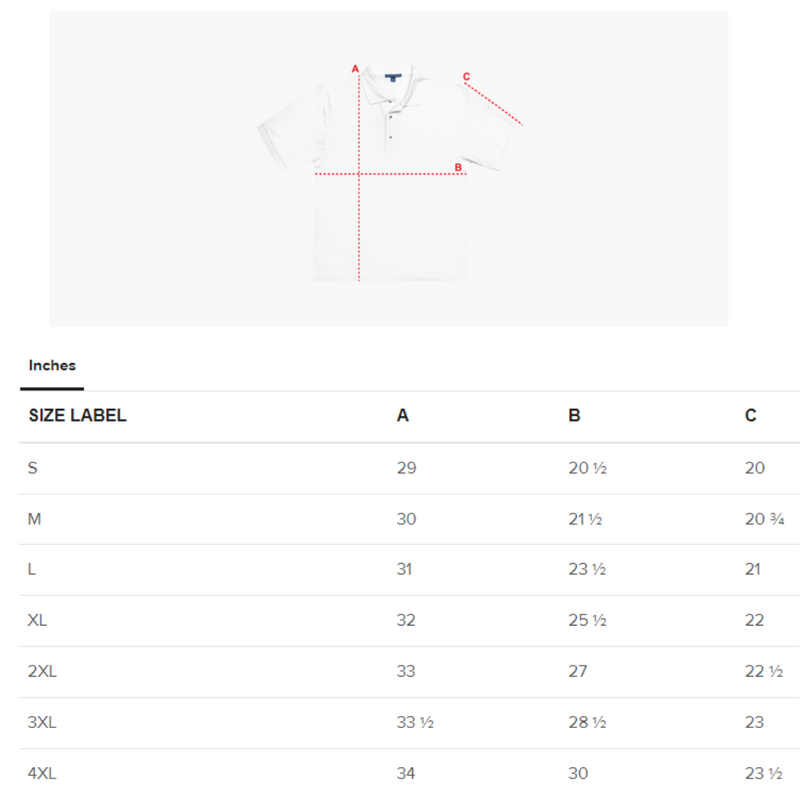Screen dimensions: 800x800
Task: Click the 33 ½ value in 3XL row
Action: (x=414, y=722)
